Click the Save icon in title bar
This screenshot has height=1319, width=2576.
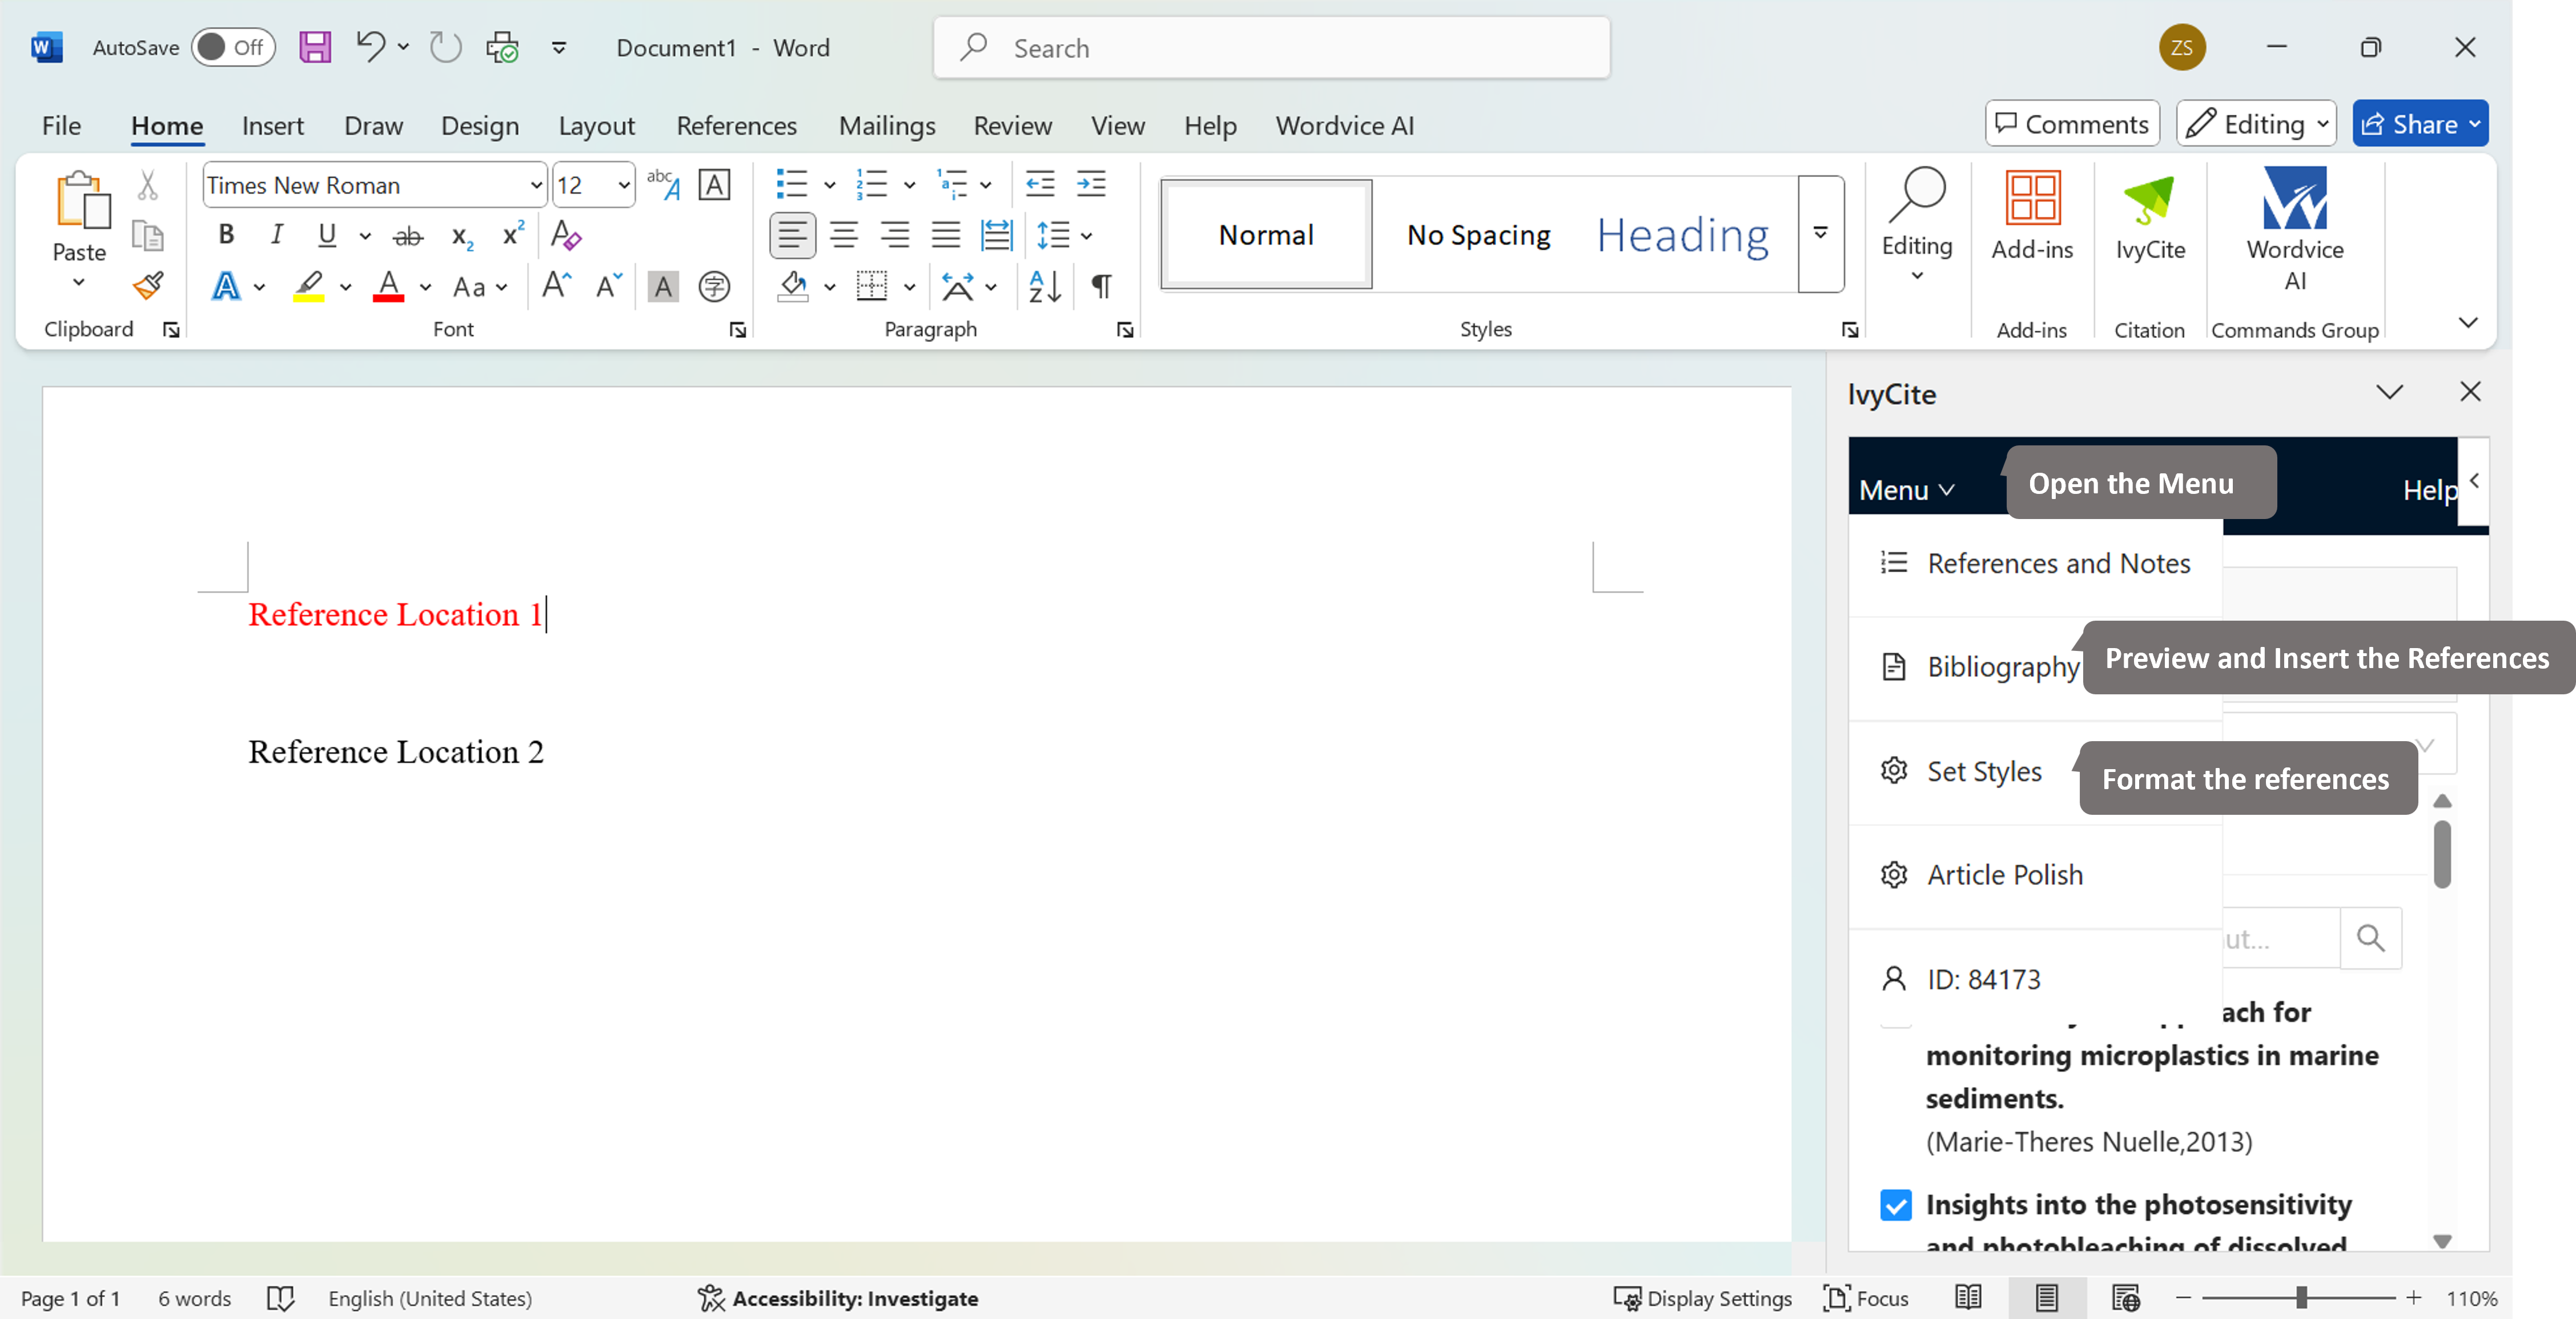click(x=315, y=47)
